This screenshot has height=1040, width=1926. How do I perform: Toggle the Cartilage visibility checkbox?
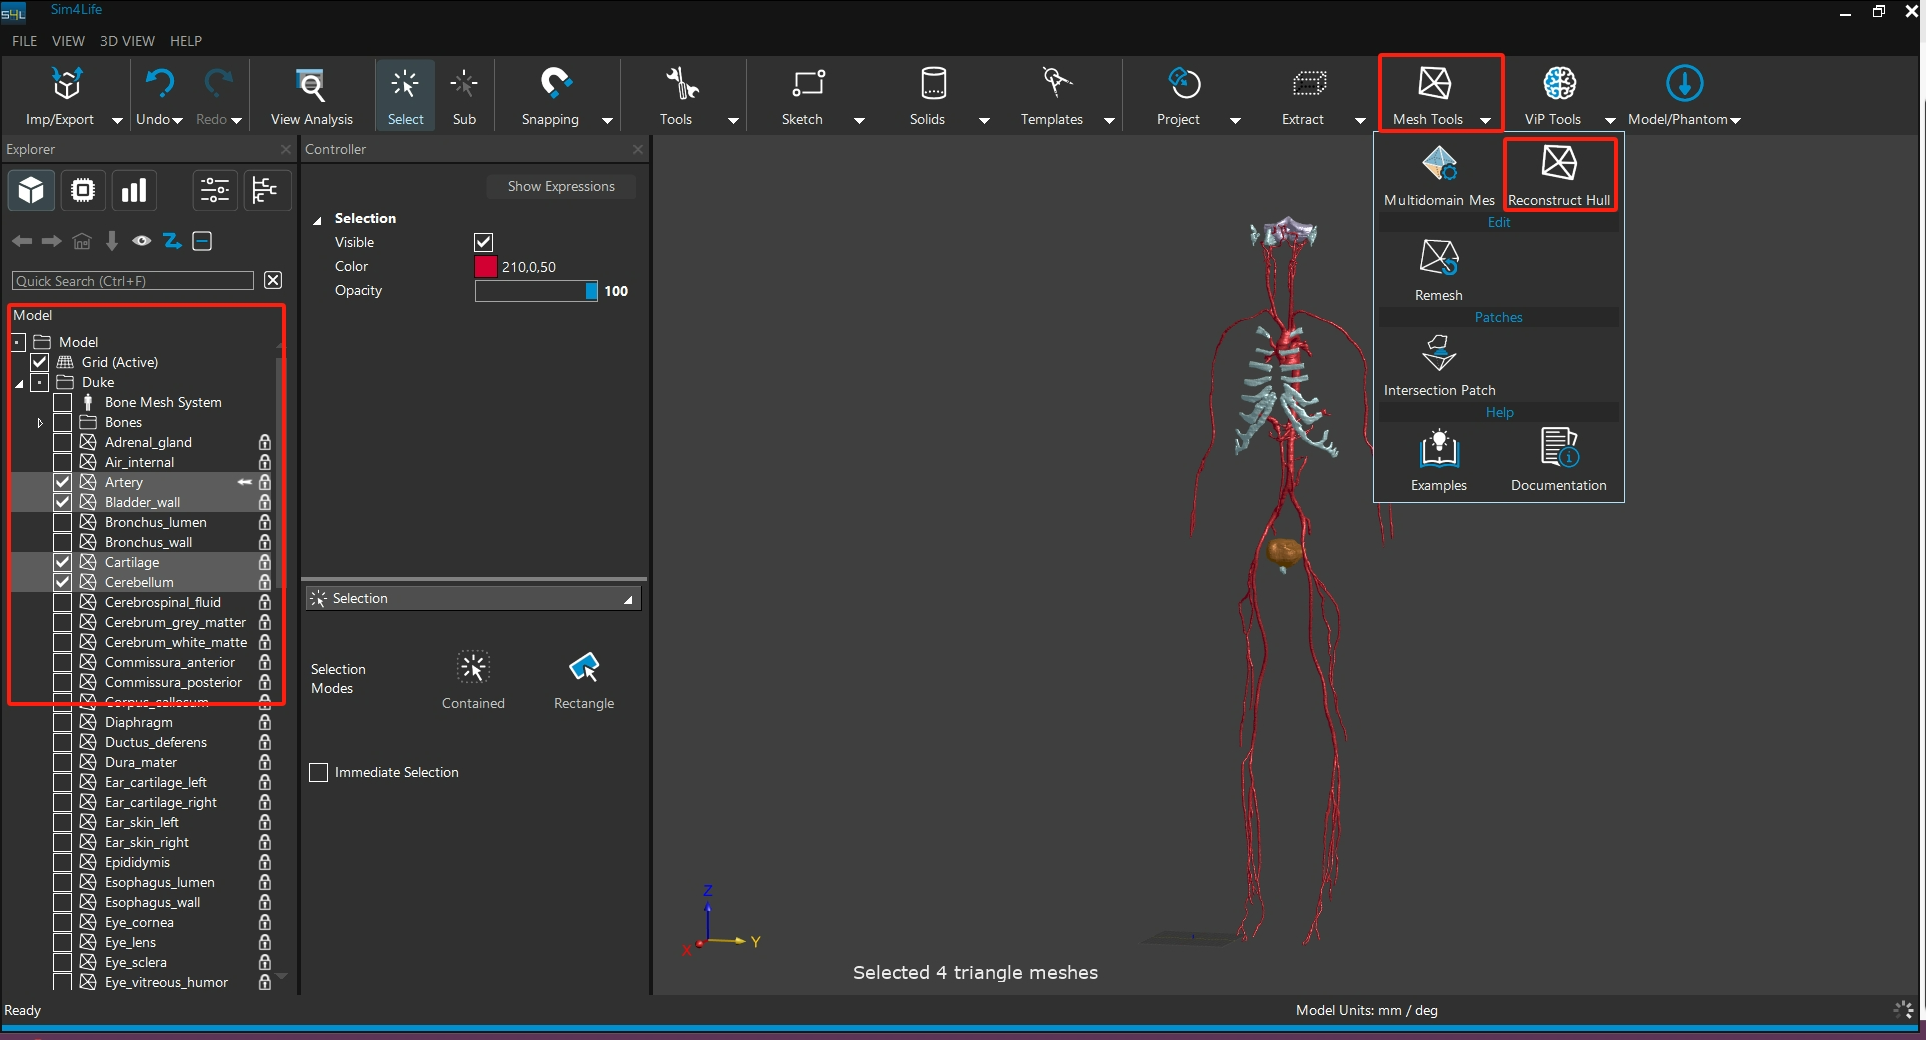point(63,562)
